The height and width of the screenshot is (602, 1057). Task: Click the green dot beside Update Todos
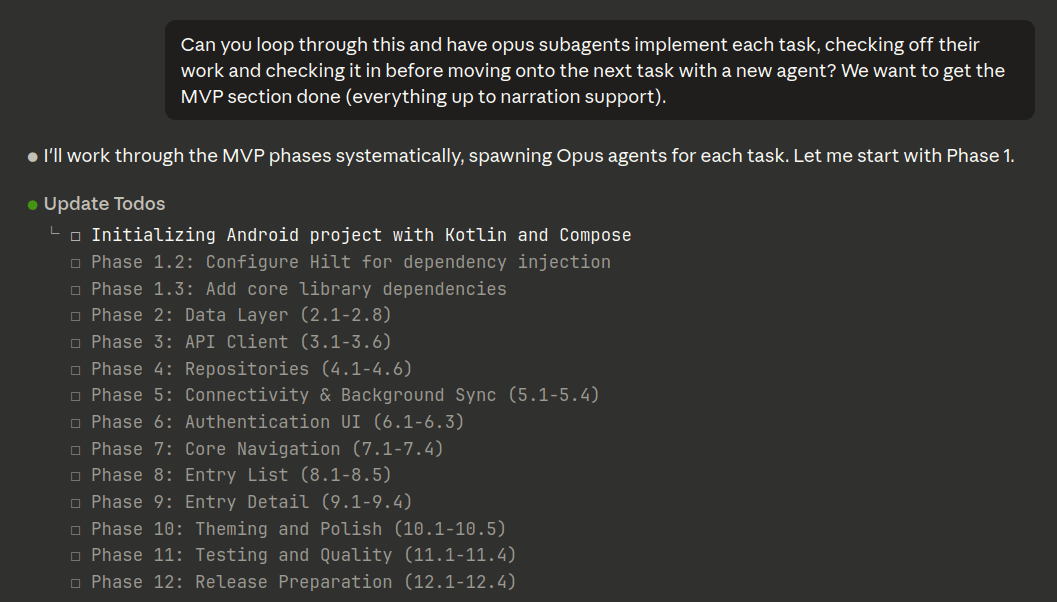[x=33, y=205]
